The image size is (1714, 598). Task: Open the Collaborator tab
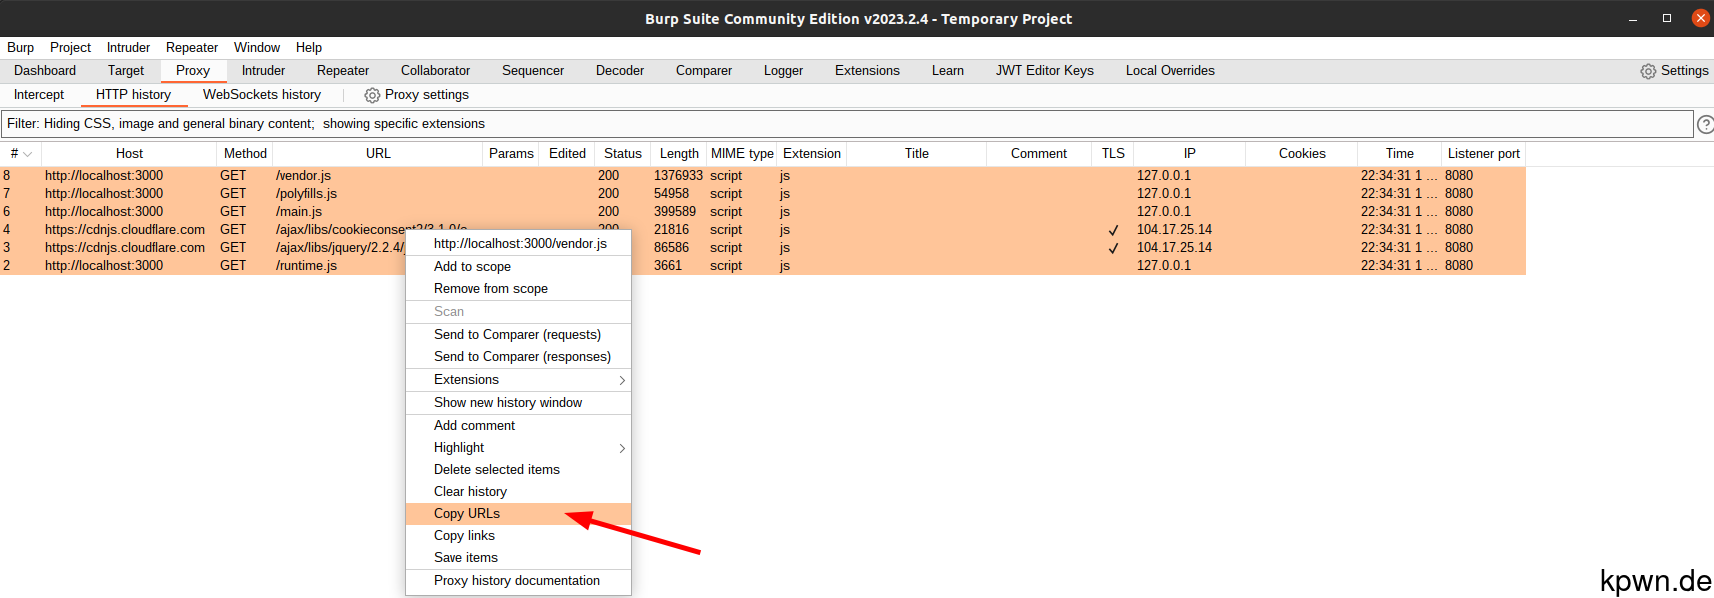pyautogui.click(x=435, y=71)
